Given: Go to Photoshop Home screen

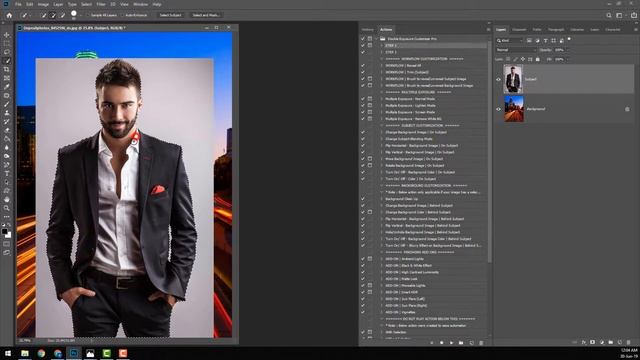Looking at the screenshot, I should pos(9,15).
